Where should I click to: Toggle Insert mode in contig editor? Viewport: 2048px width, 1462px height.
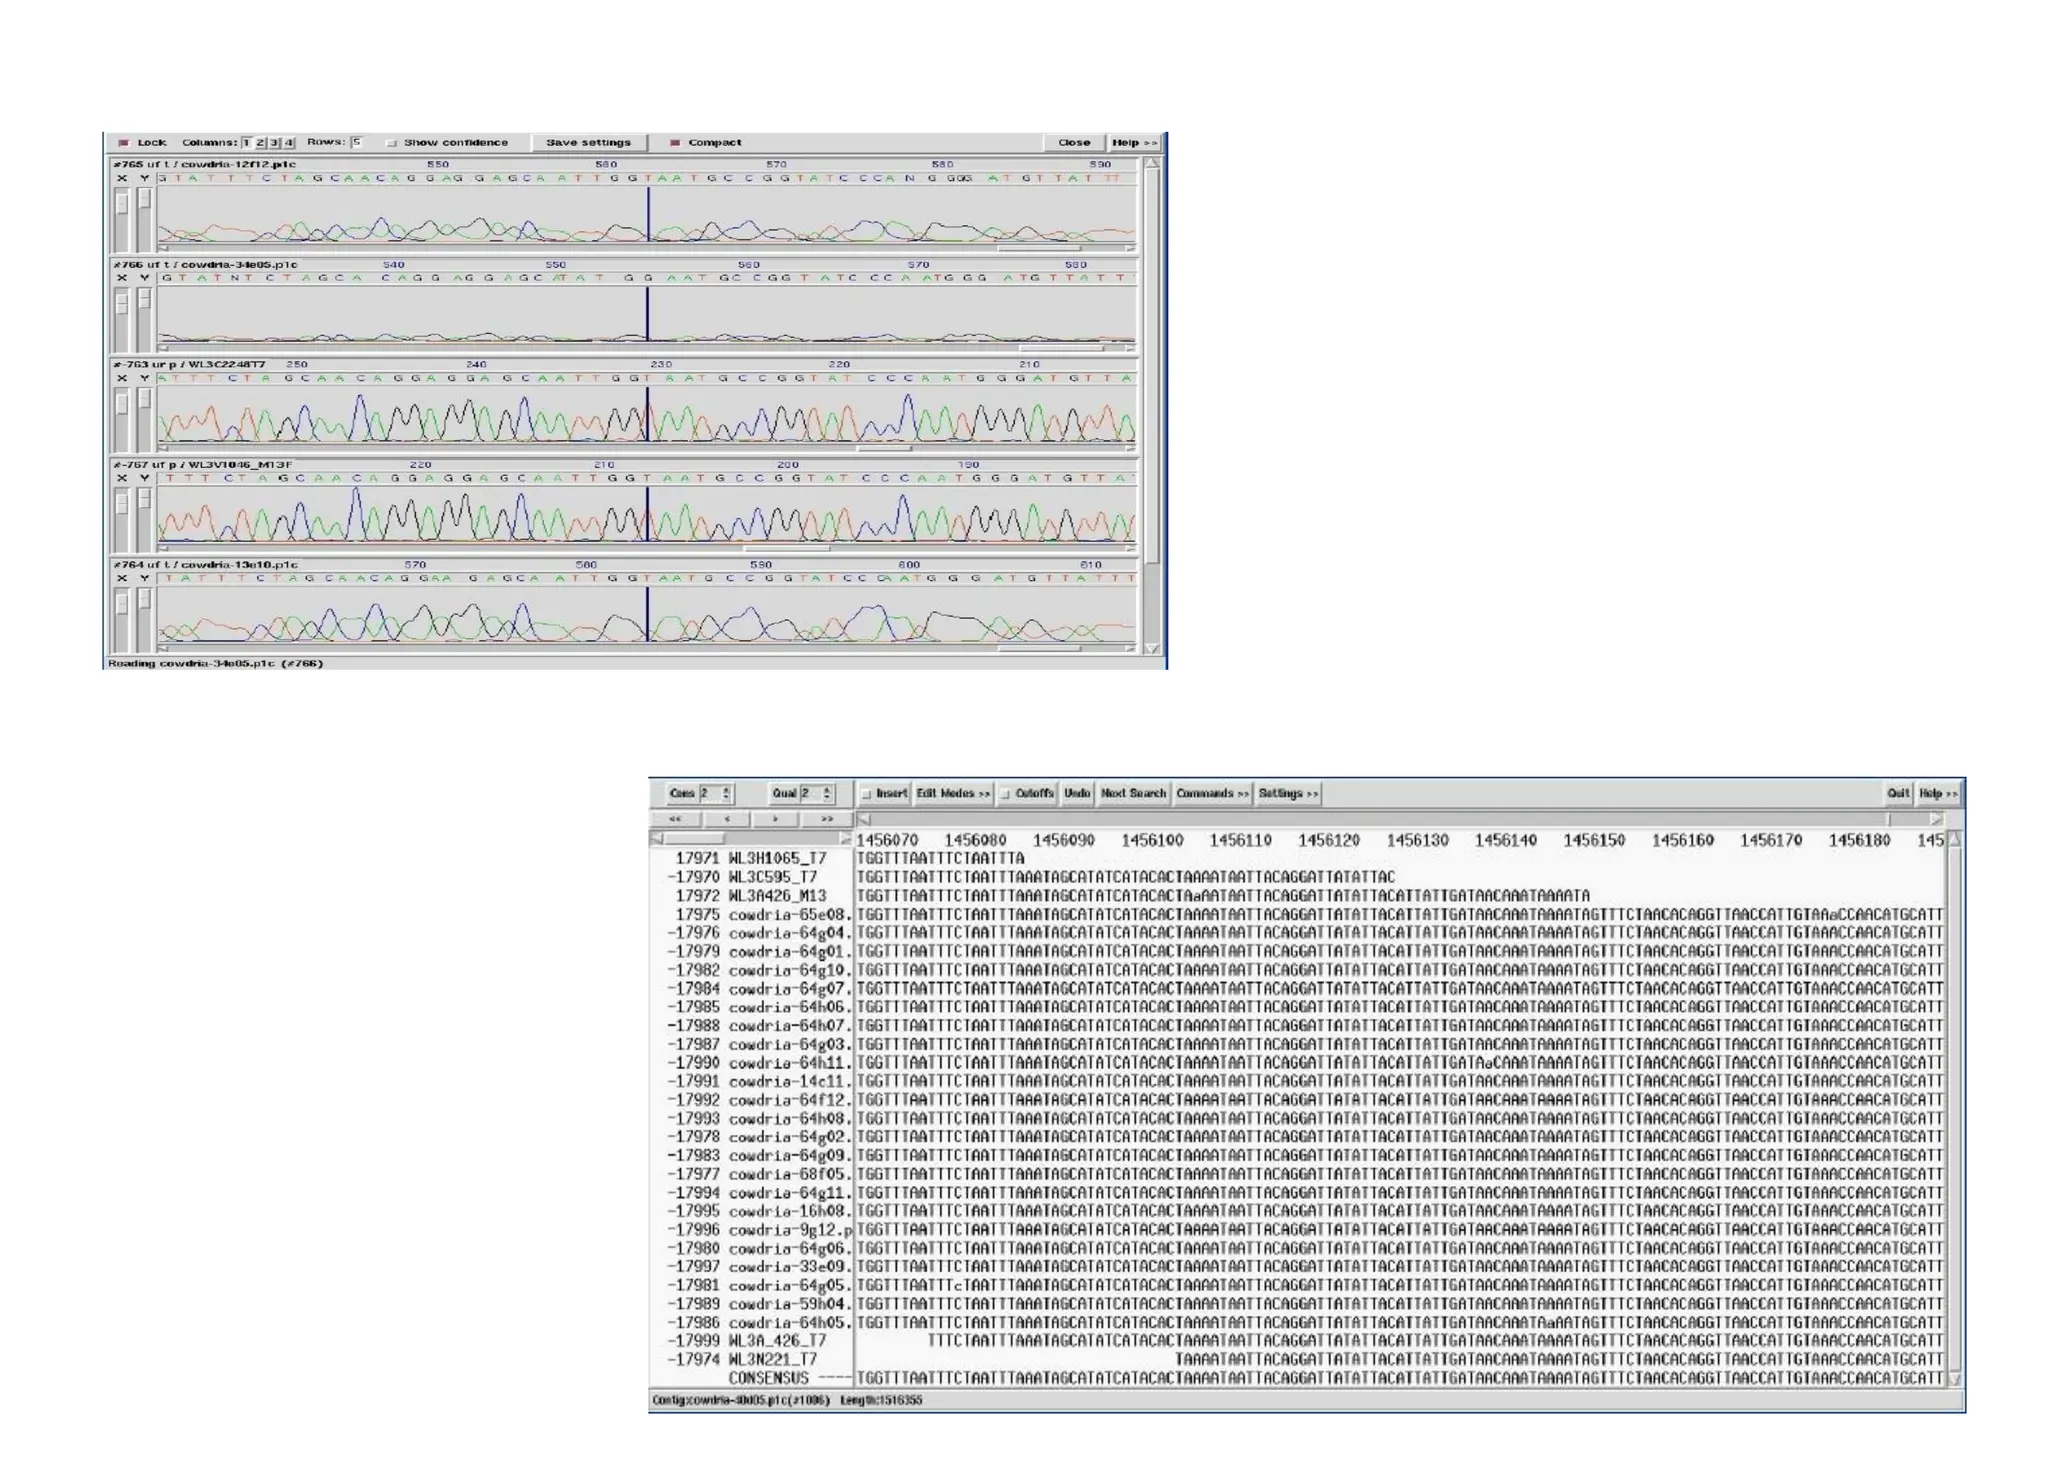(866, 794)
